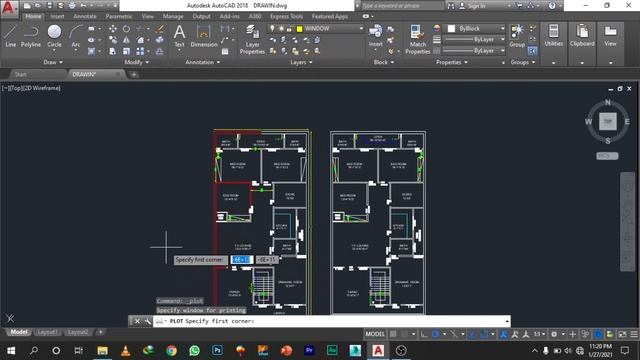This screenshot has width=640, height=360.
Task: Expand the Properties panel
Action: click(452, 62)
